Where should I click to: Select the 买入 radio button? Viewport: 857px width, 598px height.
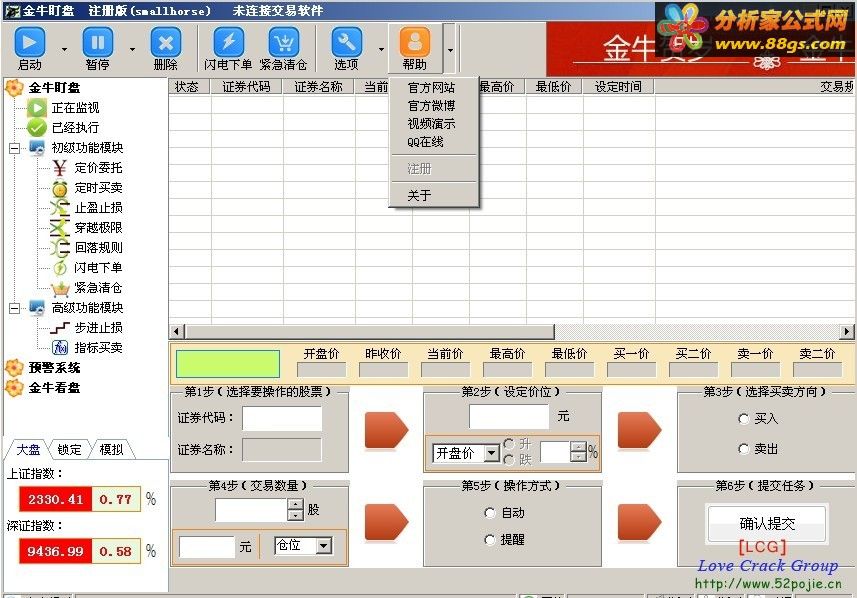pos(743,419)
